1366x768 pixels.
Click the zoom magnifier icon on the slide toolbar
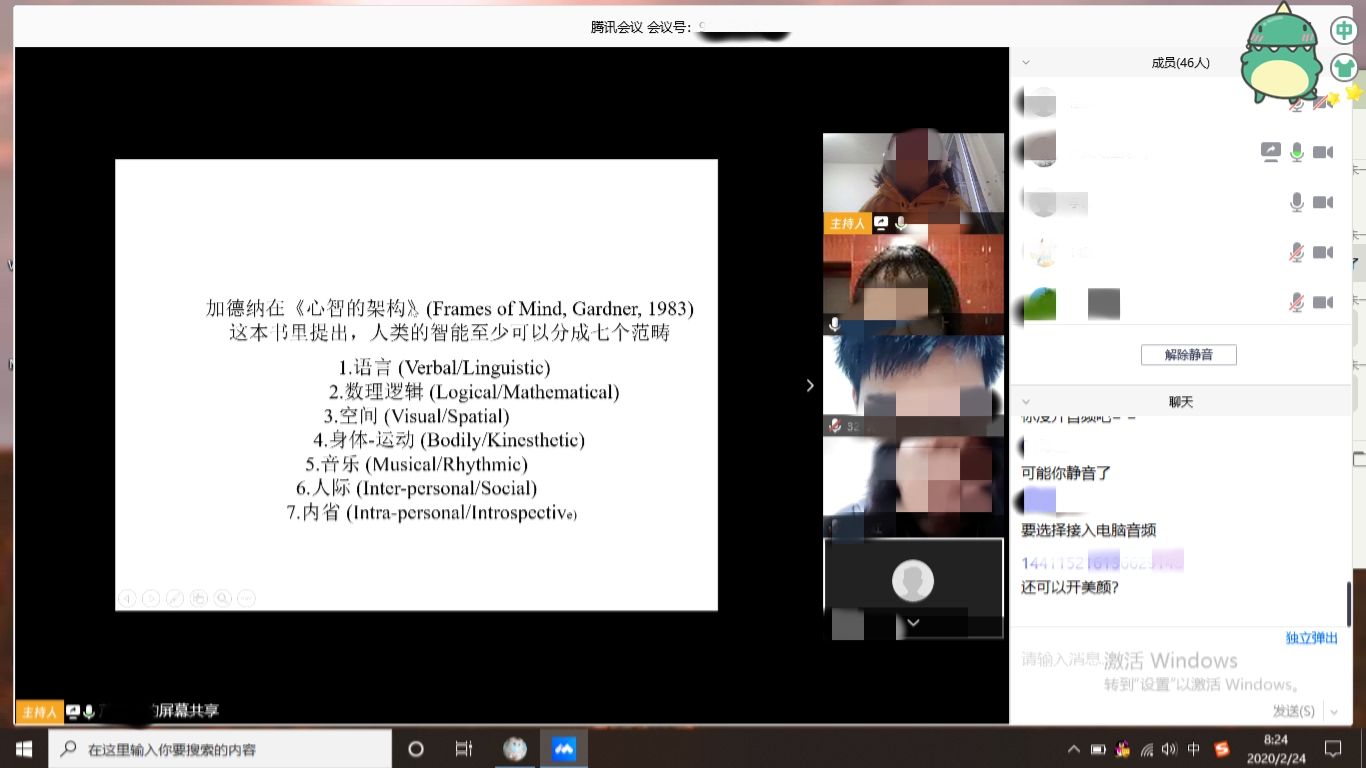coord(222,598)
